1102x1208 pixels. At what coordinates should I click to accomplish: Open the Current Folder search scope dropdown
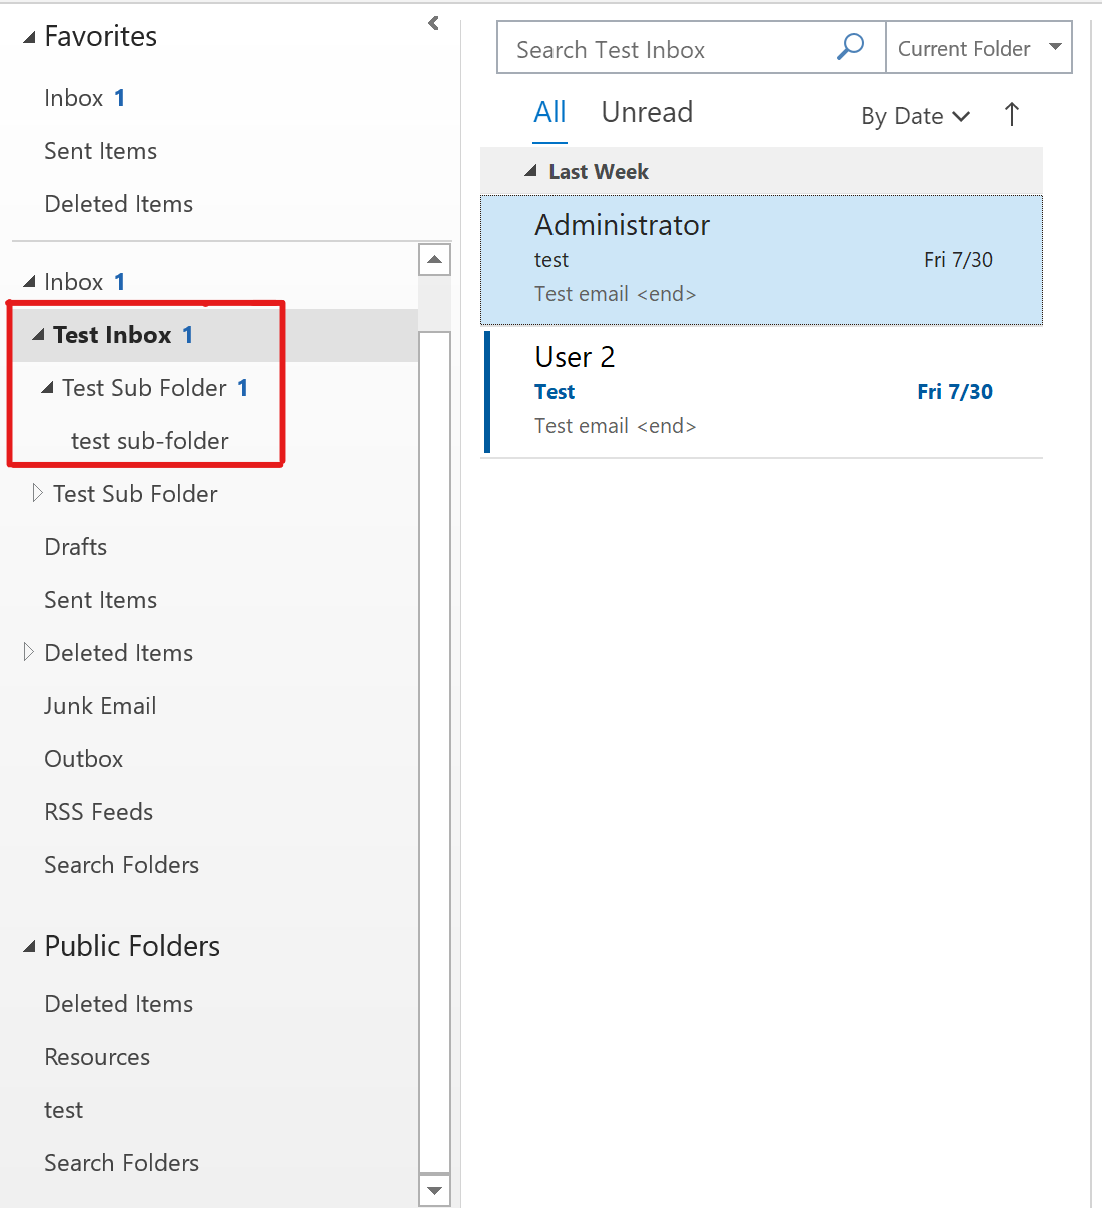coord(1055,47)
